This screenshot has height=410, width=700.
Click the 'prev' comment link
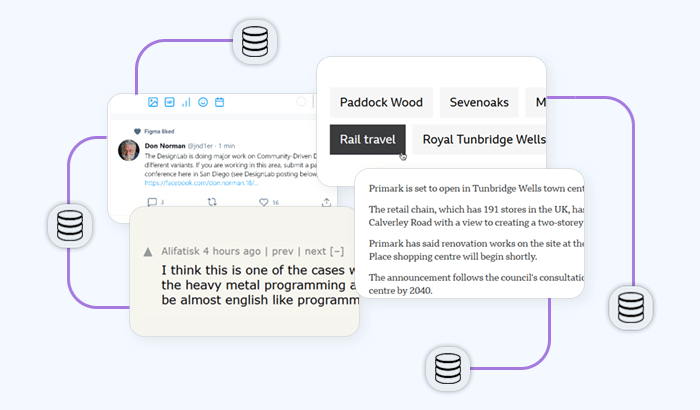(x=283, y=251)
